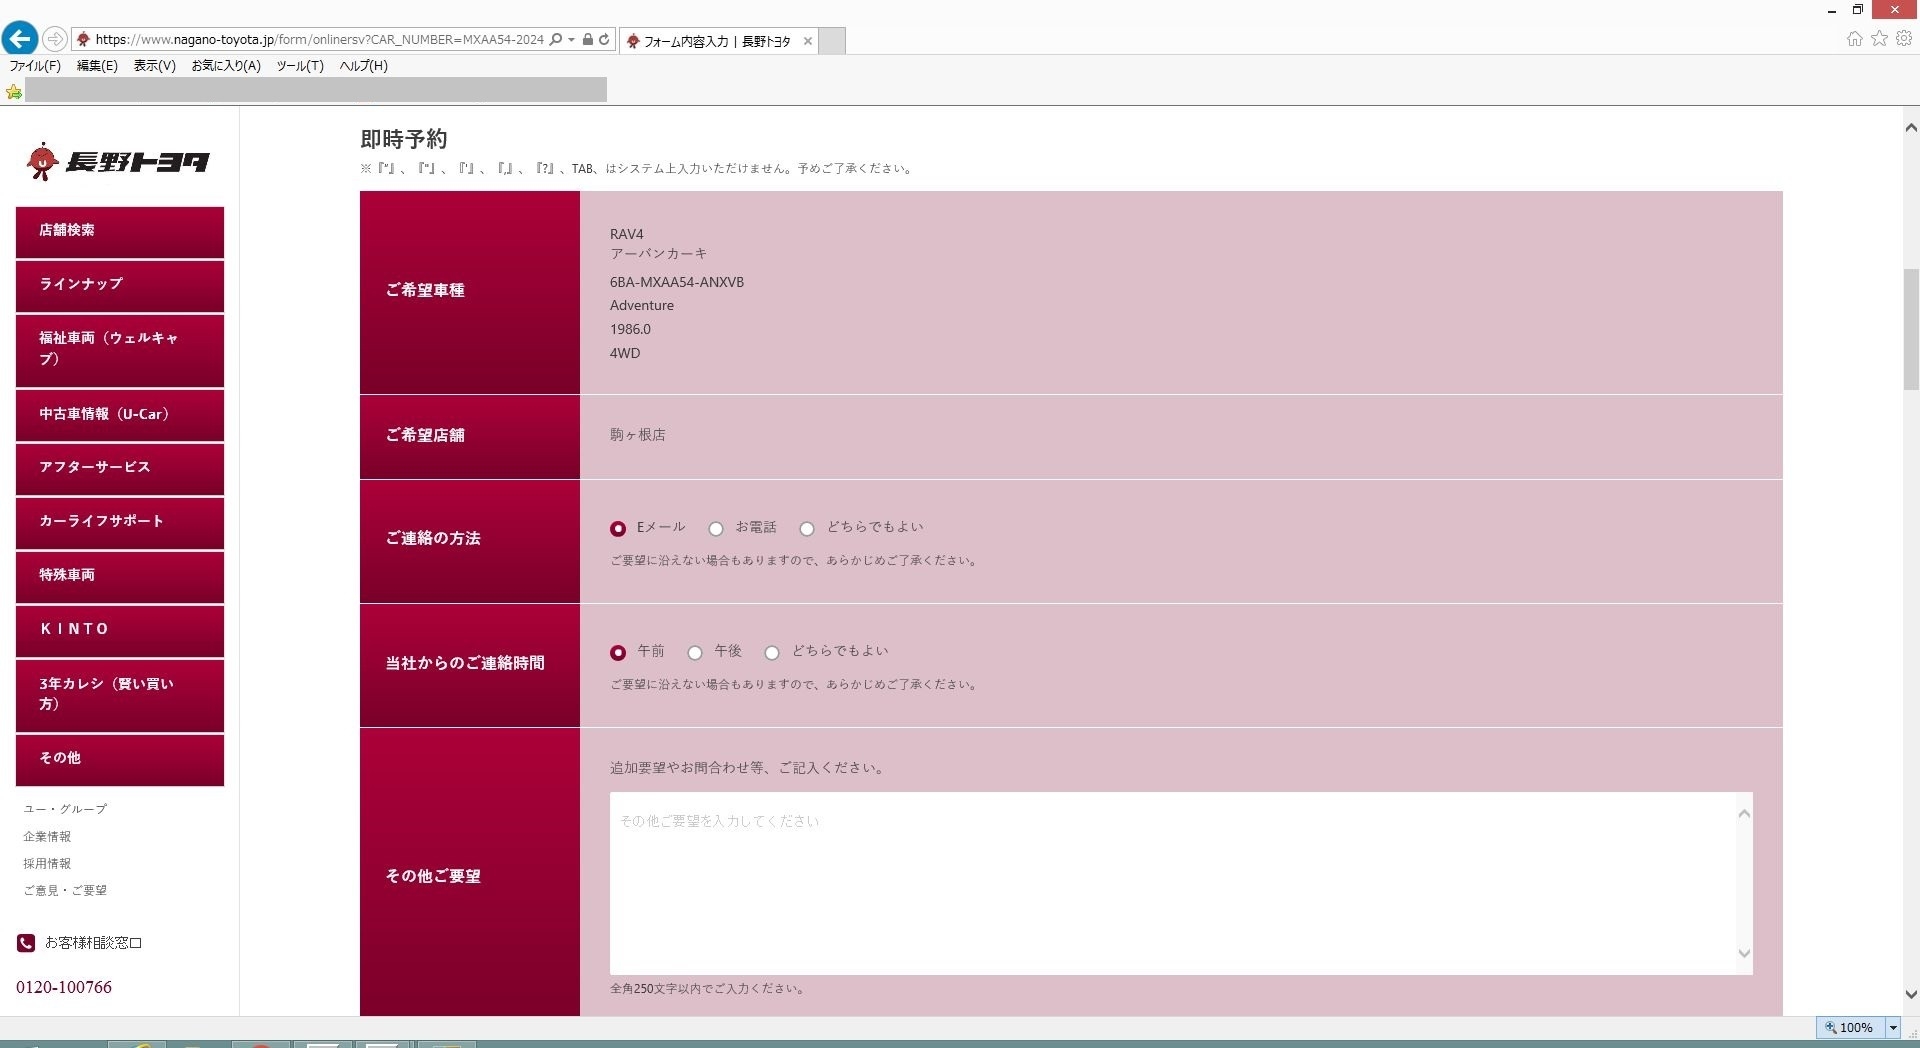Click the browser Forward arrow button
The width and height of the screenshot is (1920, 1048).
pos(55,39)
